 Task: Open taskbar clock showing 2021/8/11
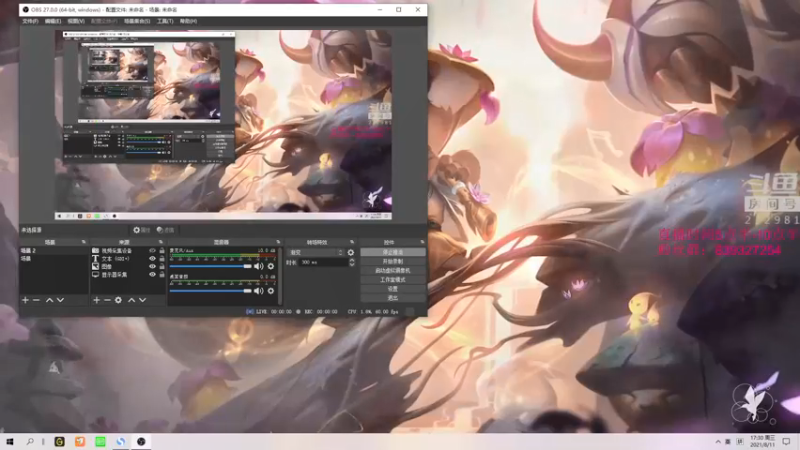763,441
